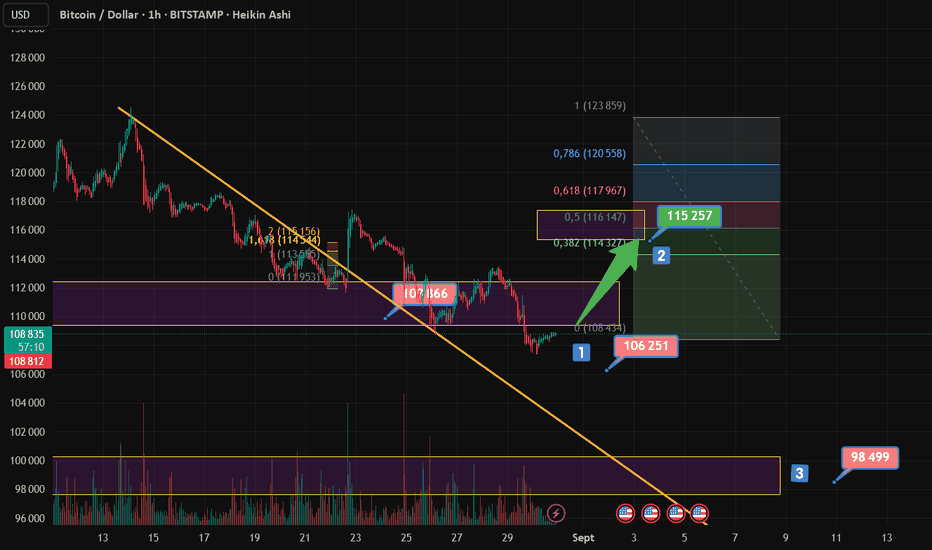
Task: Click the 0,618 (117 967) Fibonacci label
Action: (x=589, y=191)
